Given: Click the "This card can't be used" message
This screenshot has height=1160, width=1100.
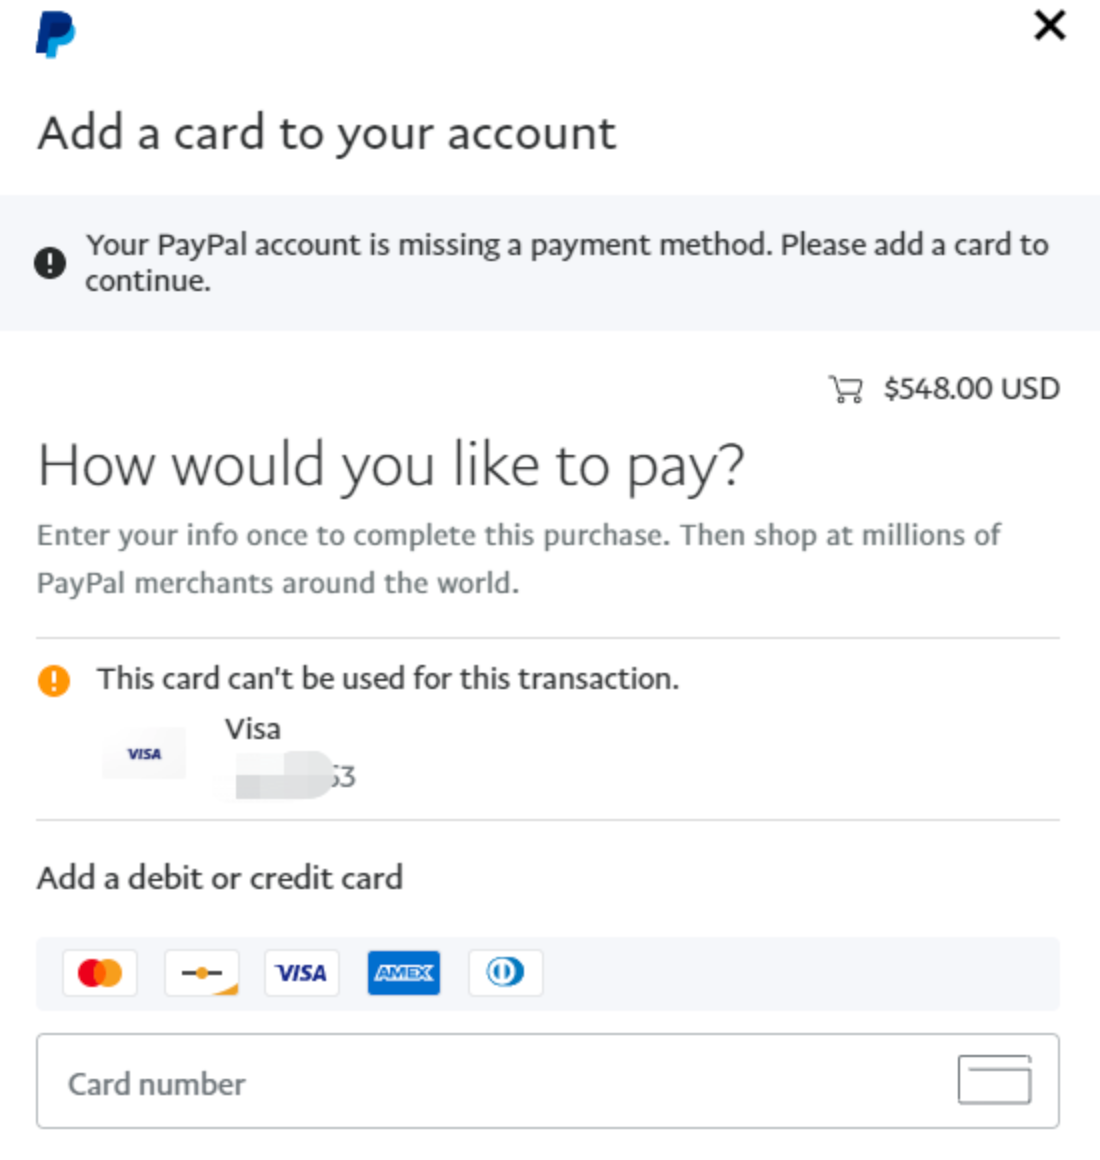Looking at the screenshot, I should (x=388, y=679).
